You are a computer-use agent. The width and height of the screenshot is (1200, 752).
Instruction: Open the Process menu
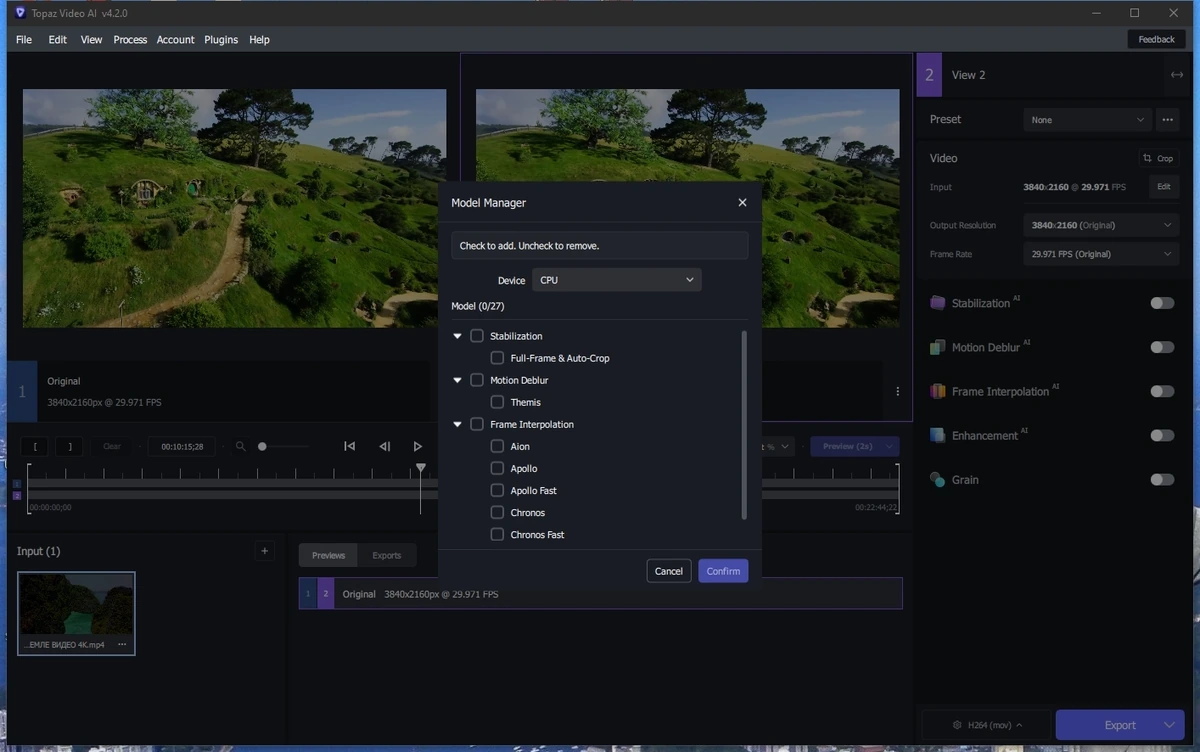click(130, 40)
